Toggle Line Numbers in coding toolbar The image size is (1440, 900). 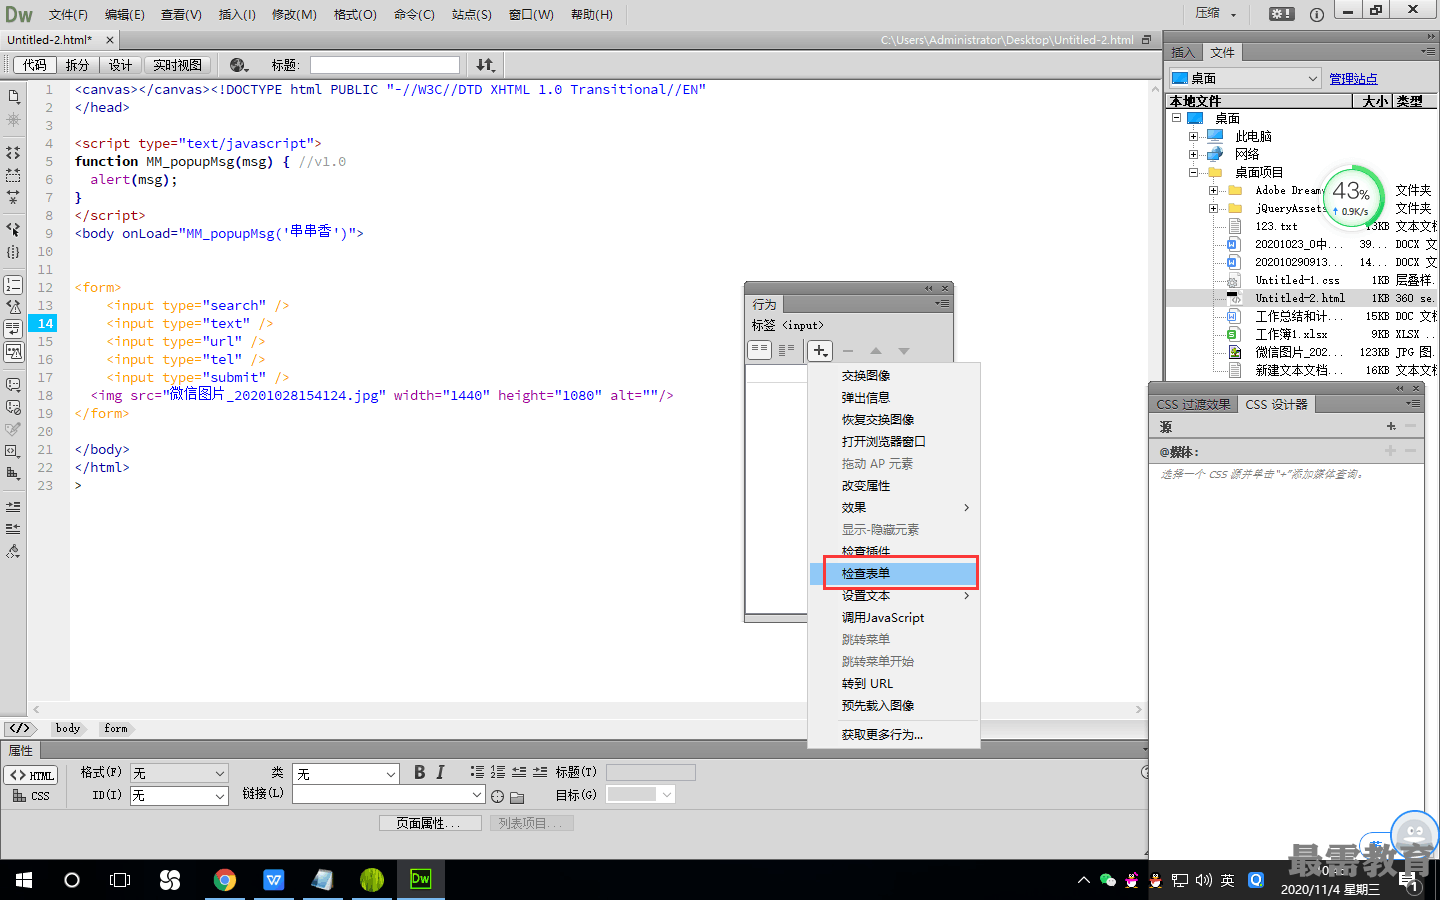14,285
